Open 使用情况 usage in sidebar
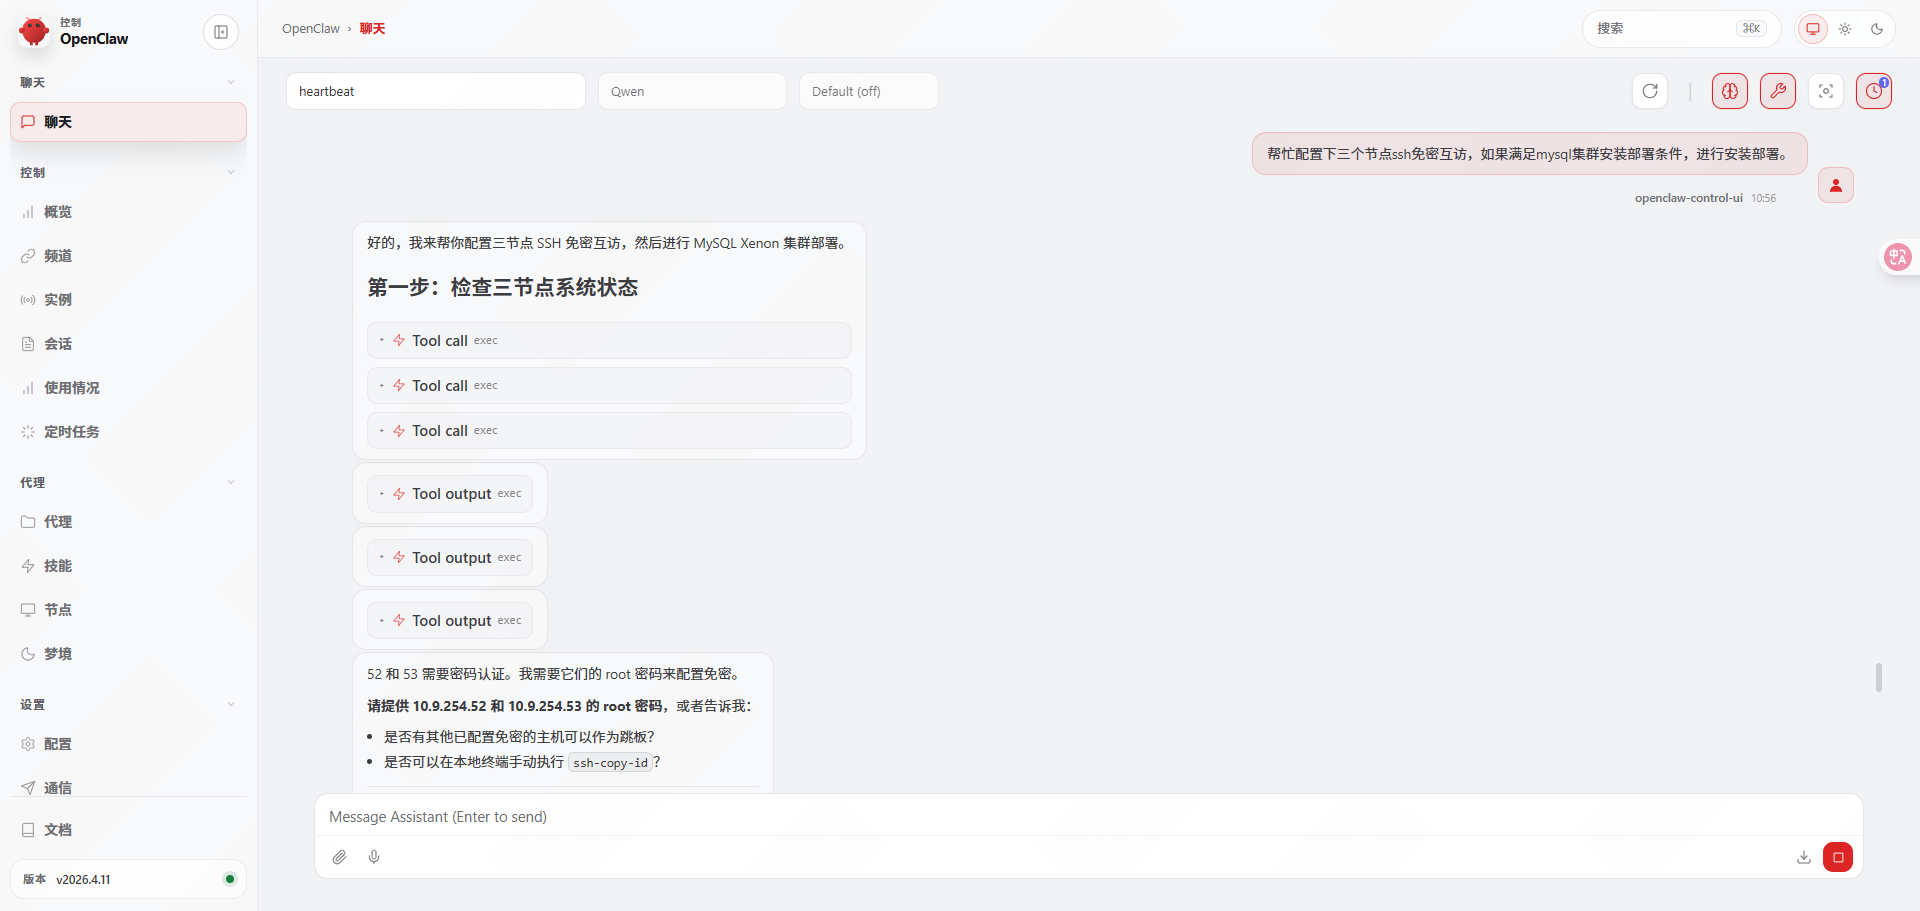This screenshot has width=1920, height=911. 128,388
